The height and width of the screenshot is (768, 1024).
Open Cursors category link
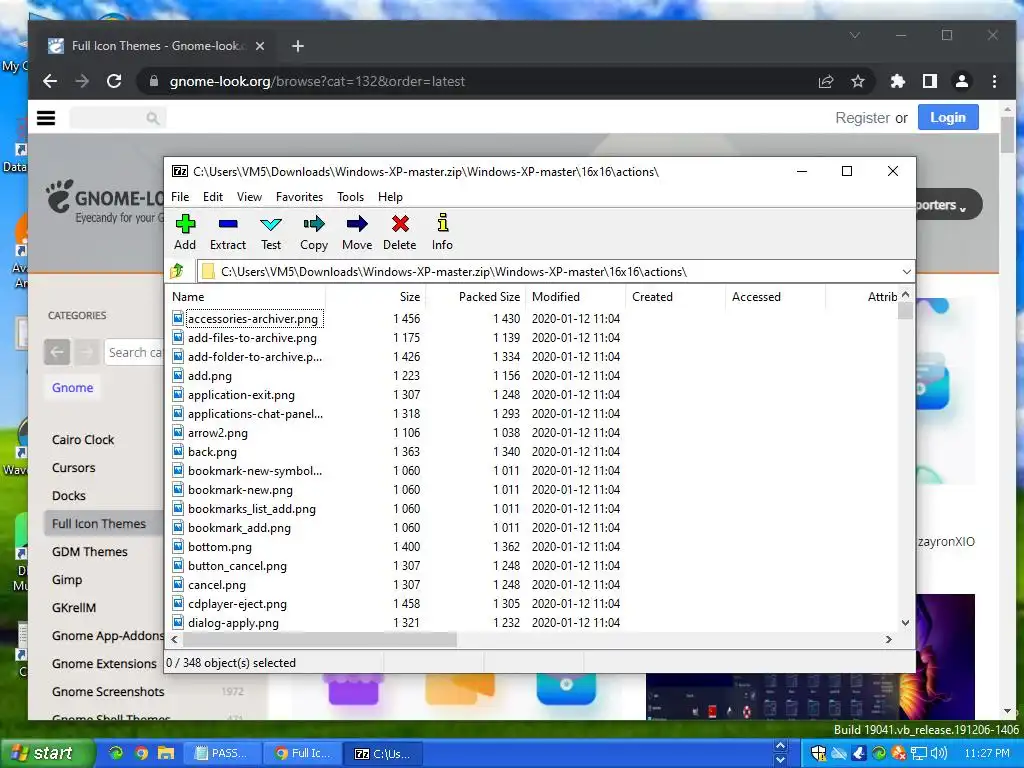point(74,468)
